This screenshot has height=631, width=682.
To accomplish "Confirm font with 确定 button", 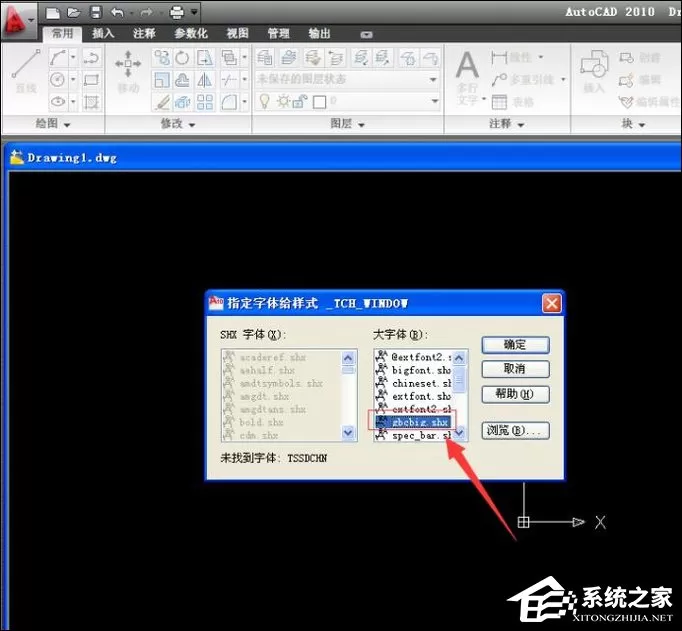I will (515, 345).
